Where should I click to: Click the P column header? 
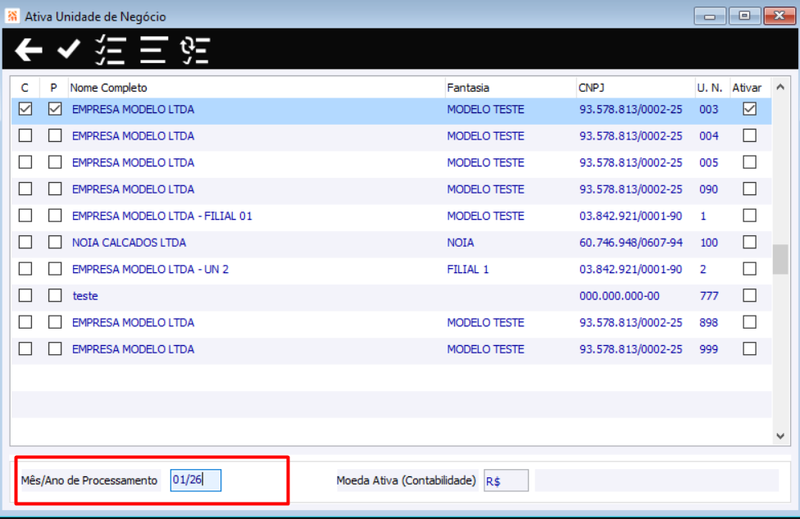point(54,88)
